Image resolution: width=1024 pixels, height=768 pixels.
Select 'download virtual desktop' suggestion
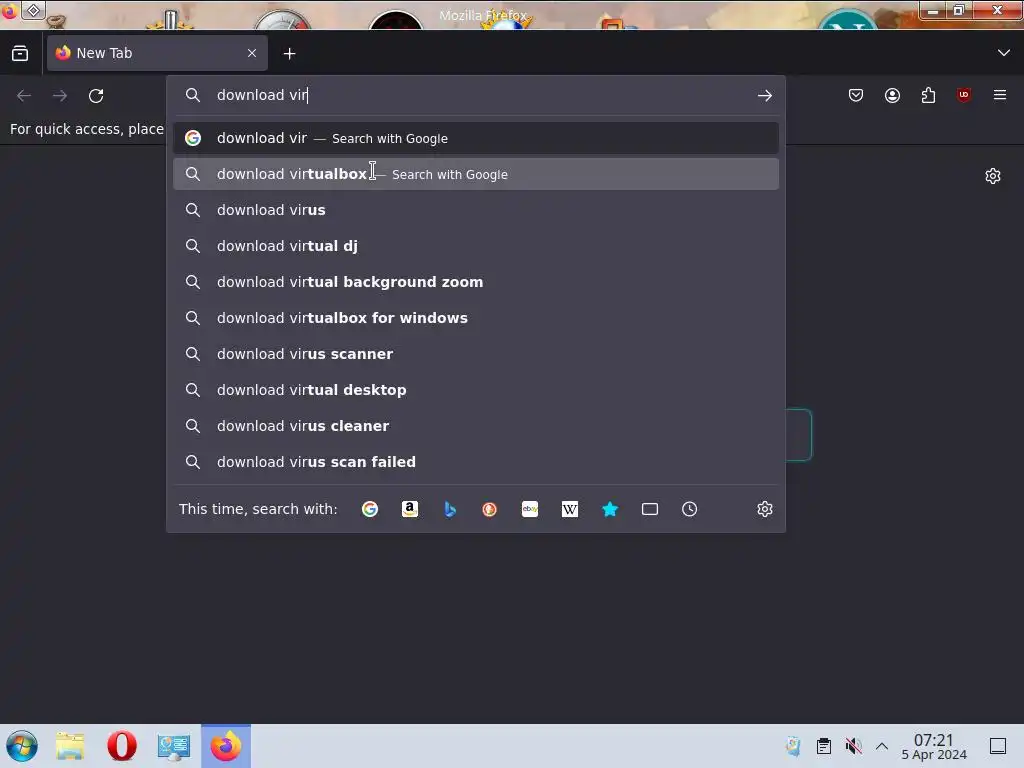pos(475,390)
